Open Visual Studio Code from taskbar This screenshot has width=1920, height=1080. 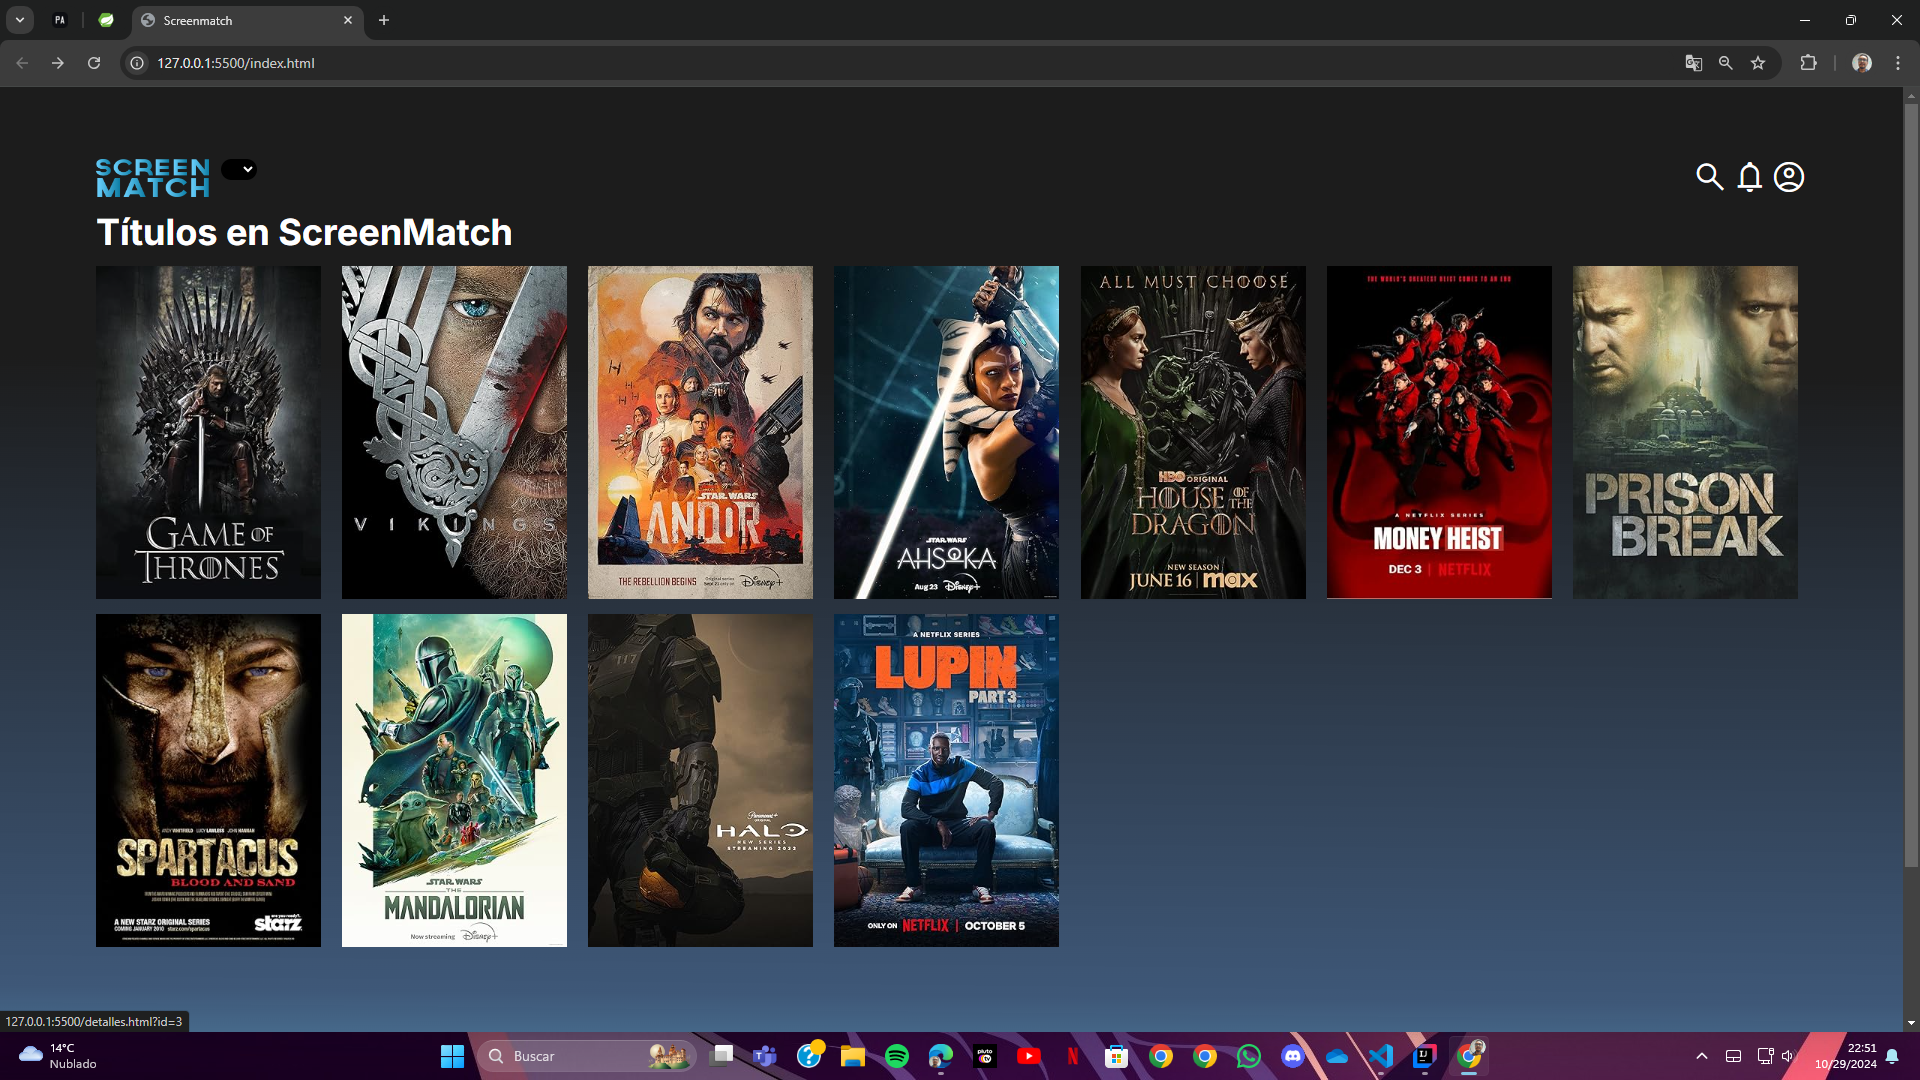1381,1056
